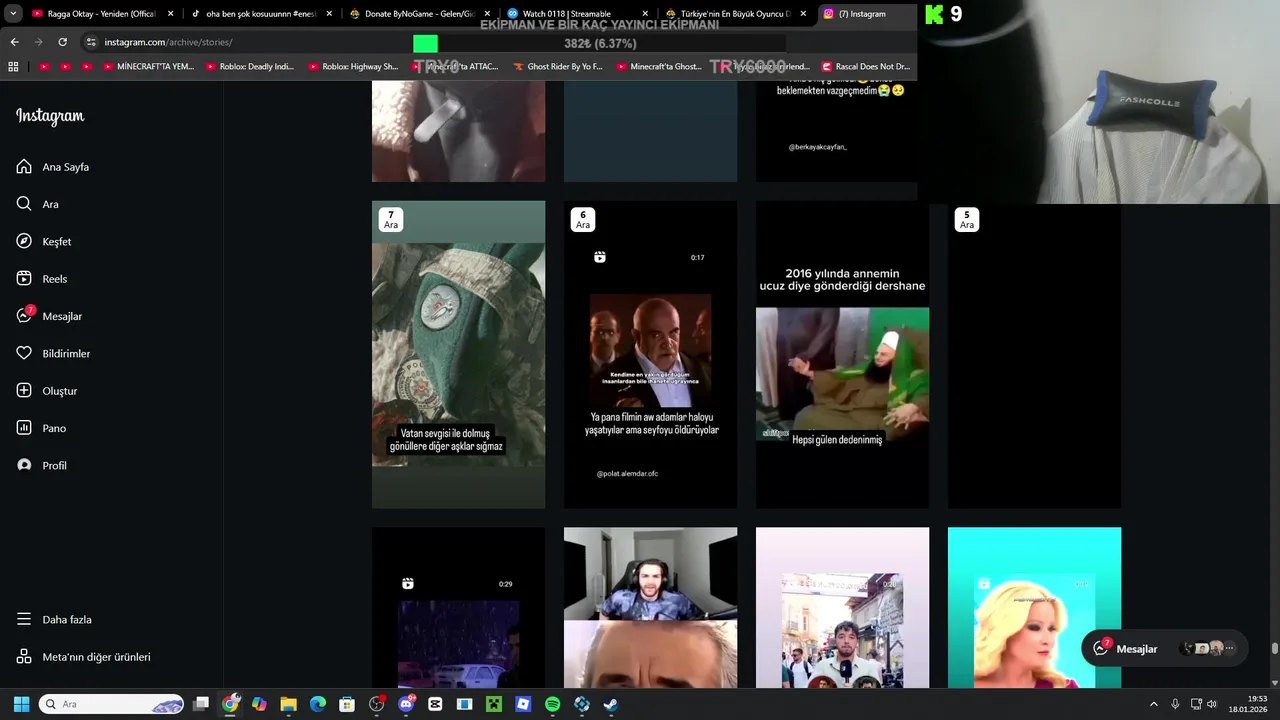
Task: Open the blonde woman on cyan story
Action: pos(1034,608)
